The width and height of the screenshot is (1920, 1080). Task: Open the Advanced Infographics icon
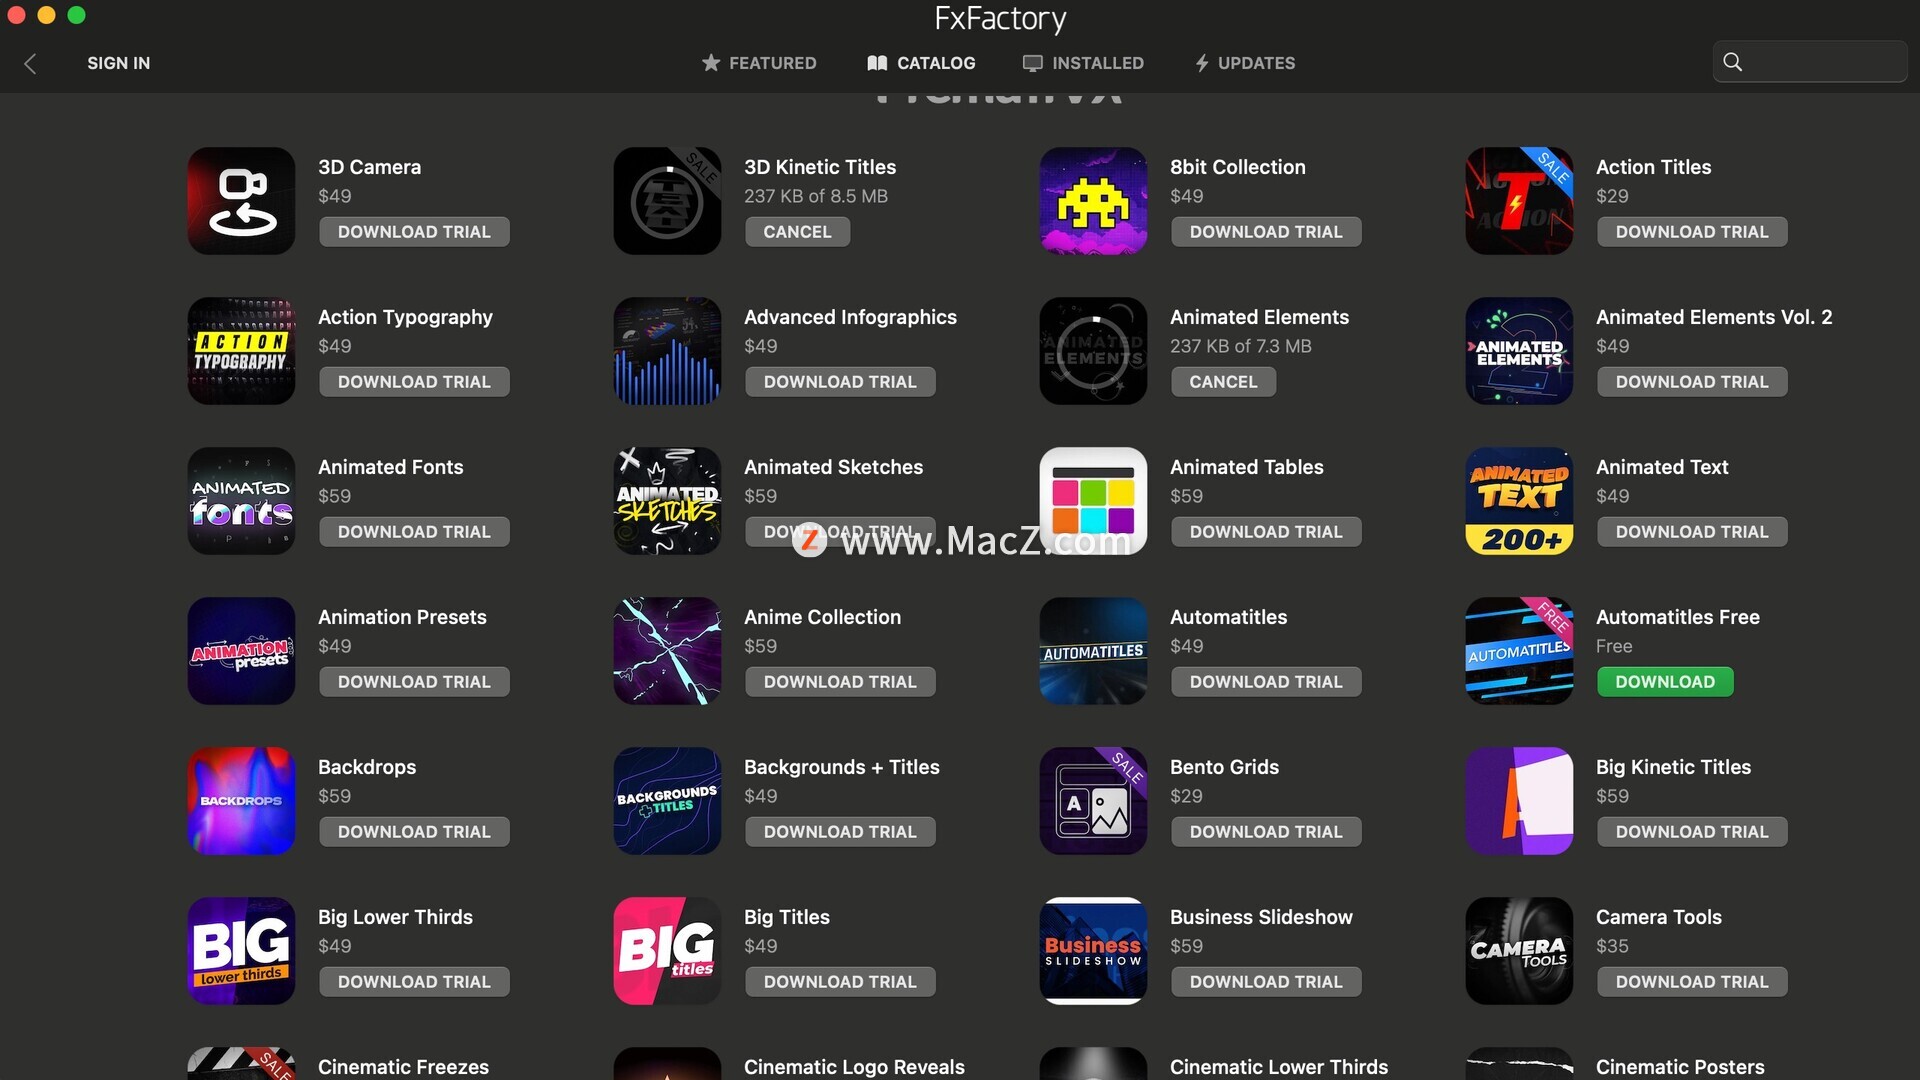pyautogui.click(x=667, y=351)
